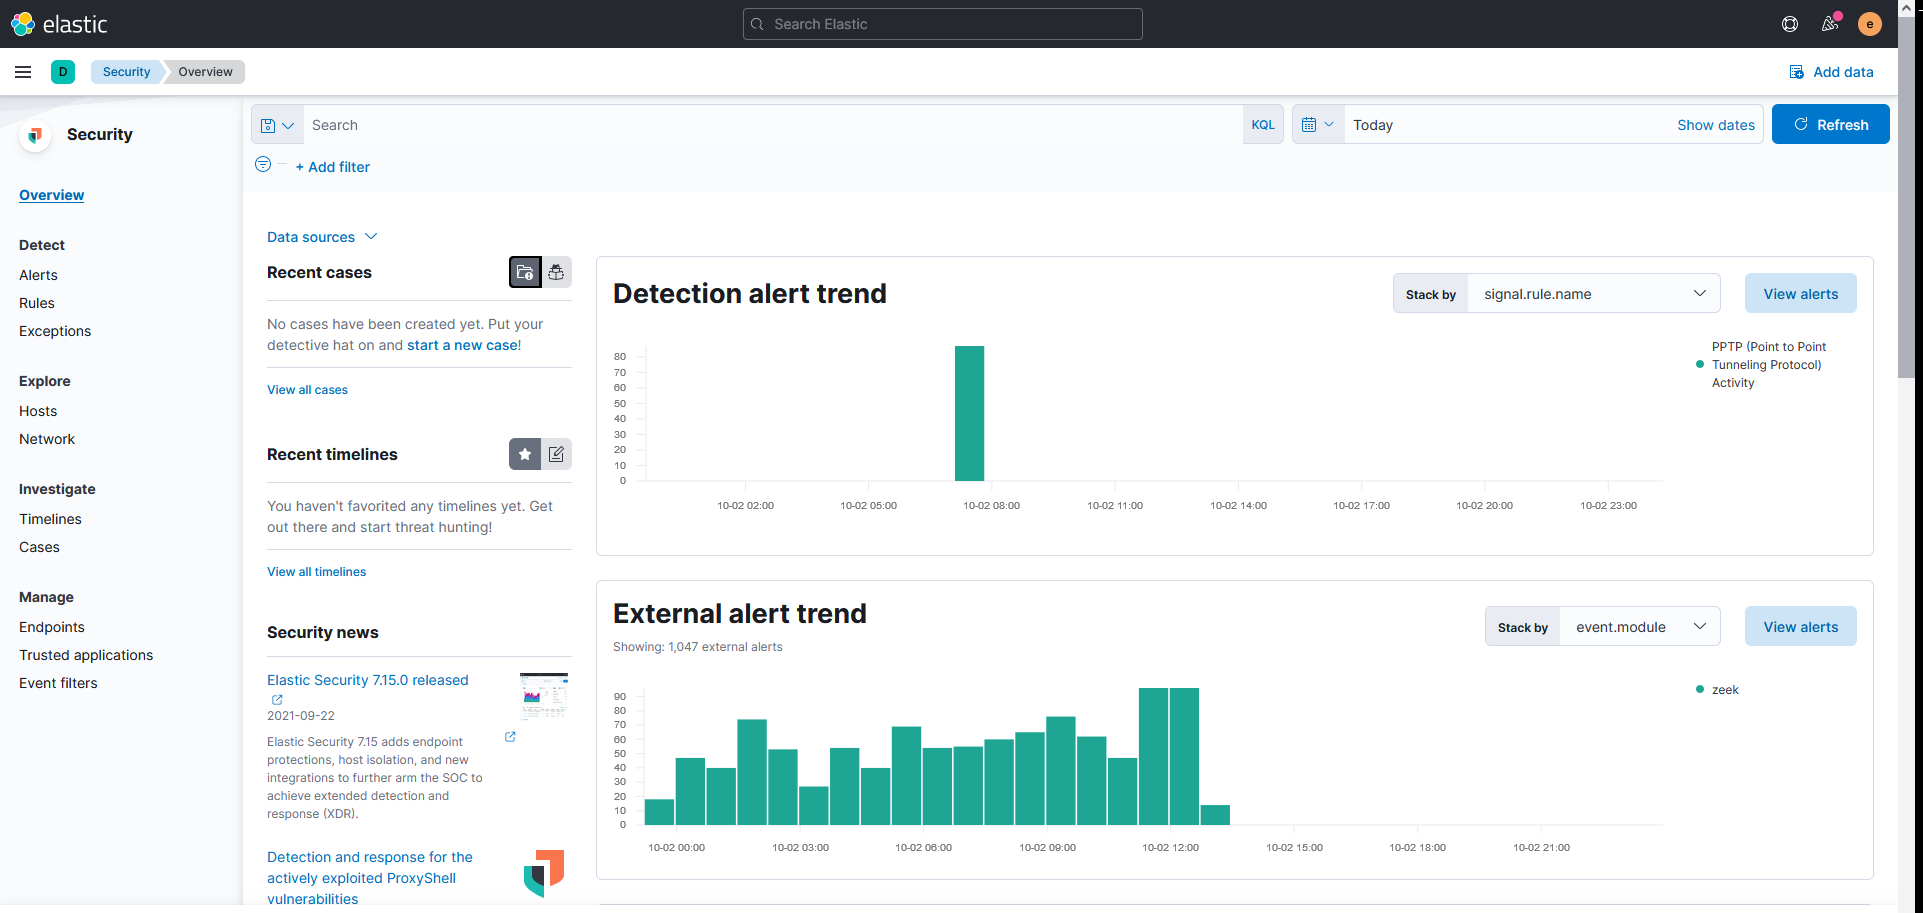Screen dimensions: 1923x913
Task: Switch Recent cases to recently created view
Action: 525,272
